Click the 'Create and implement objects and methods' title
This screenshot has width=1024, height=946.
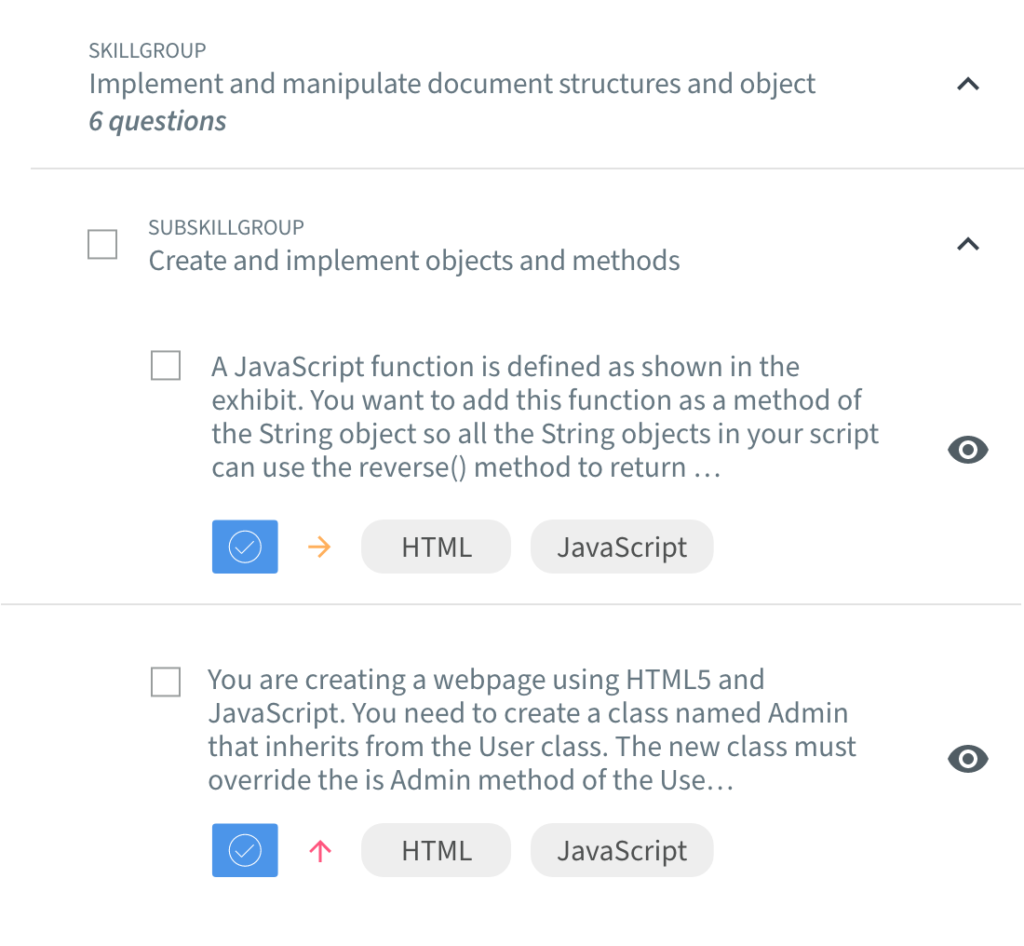(x=414, y=261)
